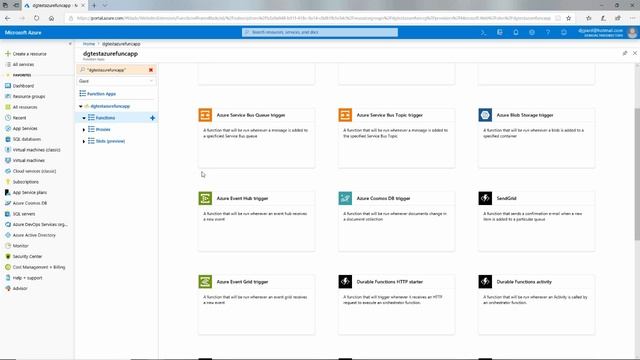Open Subscriptions in the sidebar
This screenshot has width=640, height=360.
(x=26, y=182)
